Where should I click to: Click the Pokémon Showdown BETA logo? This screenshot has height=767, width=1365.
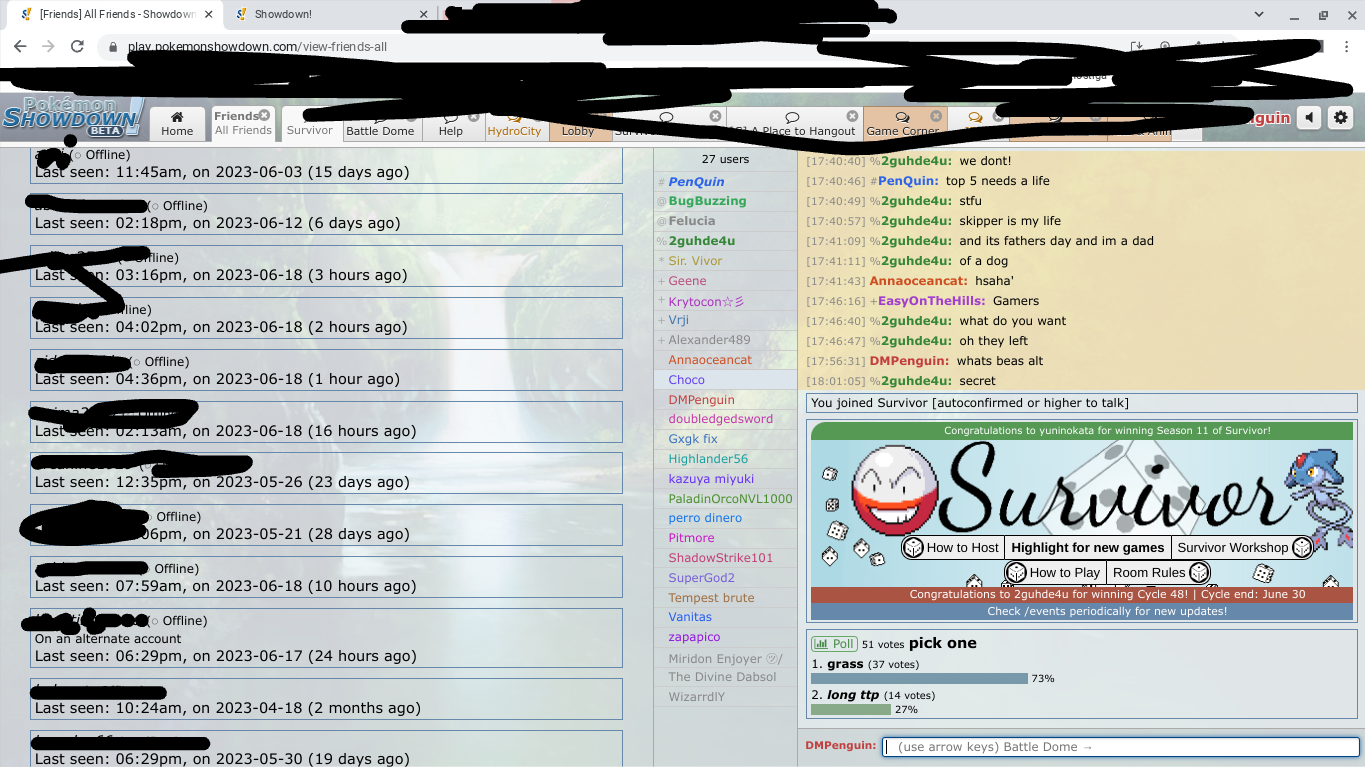[72, 118]
